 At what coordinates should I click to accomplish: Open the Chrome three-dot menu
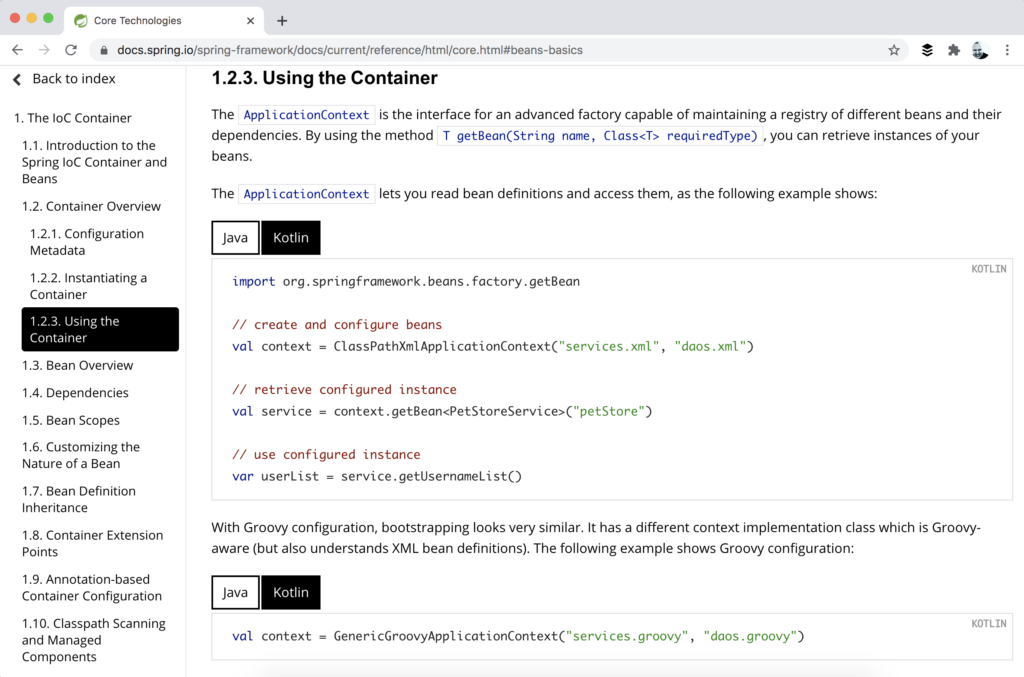tap(1007, 50)
